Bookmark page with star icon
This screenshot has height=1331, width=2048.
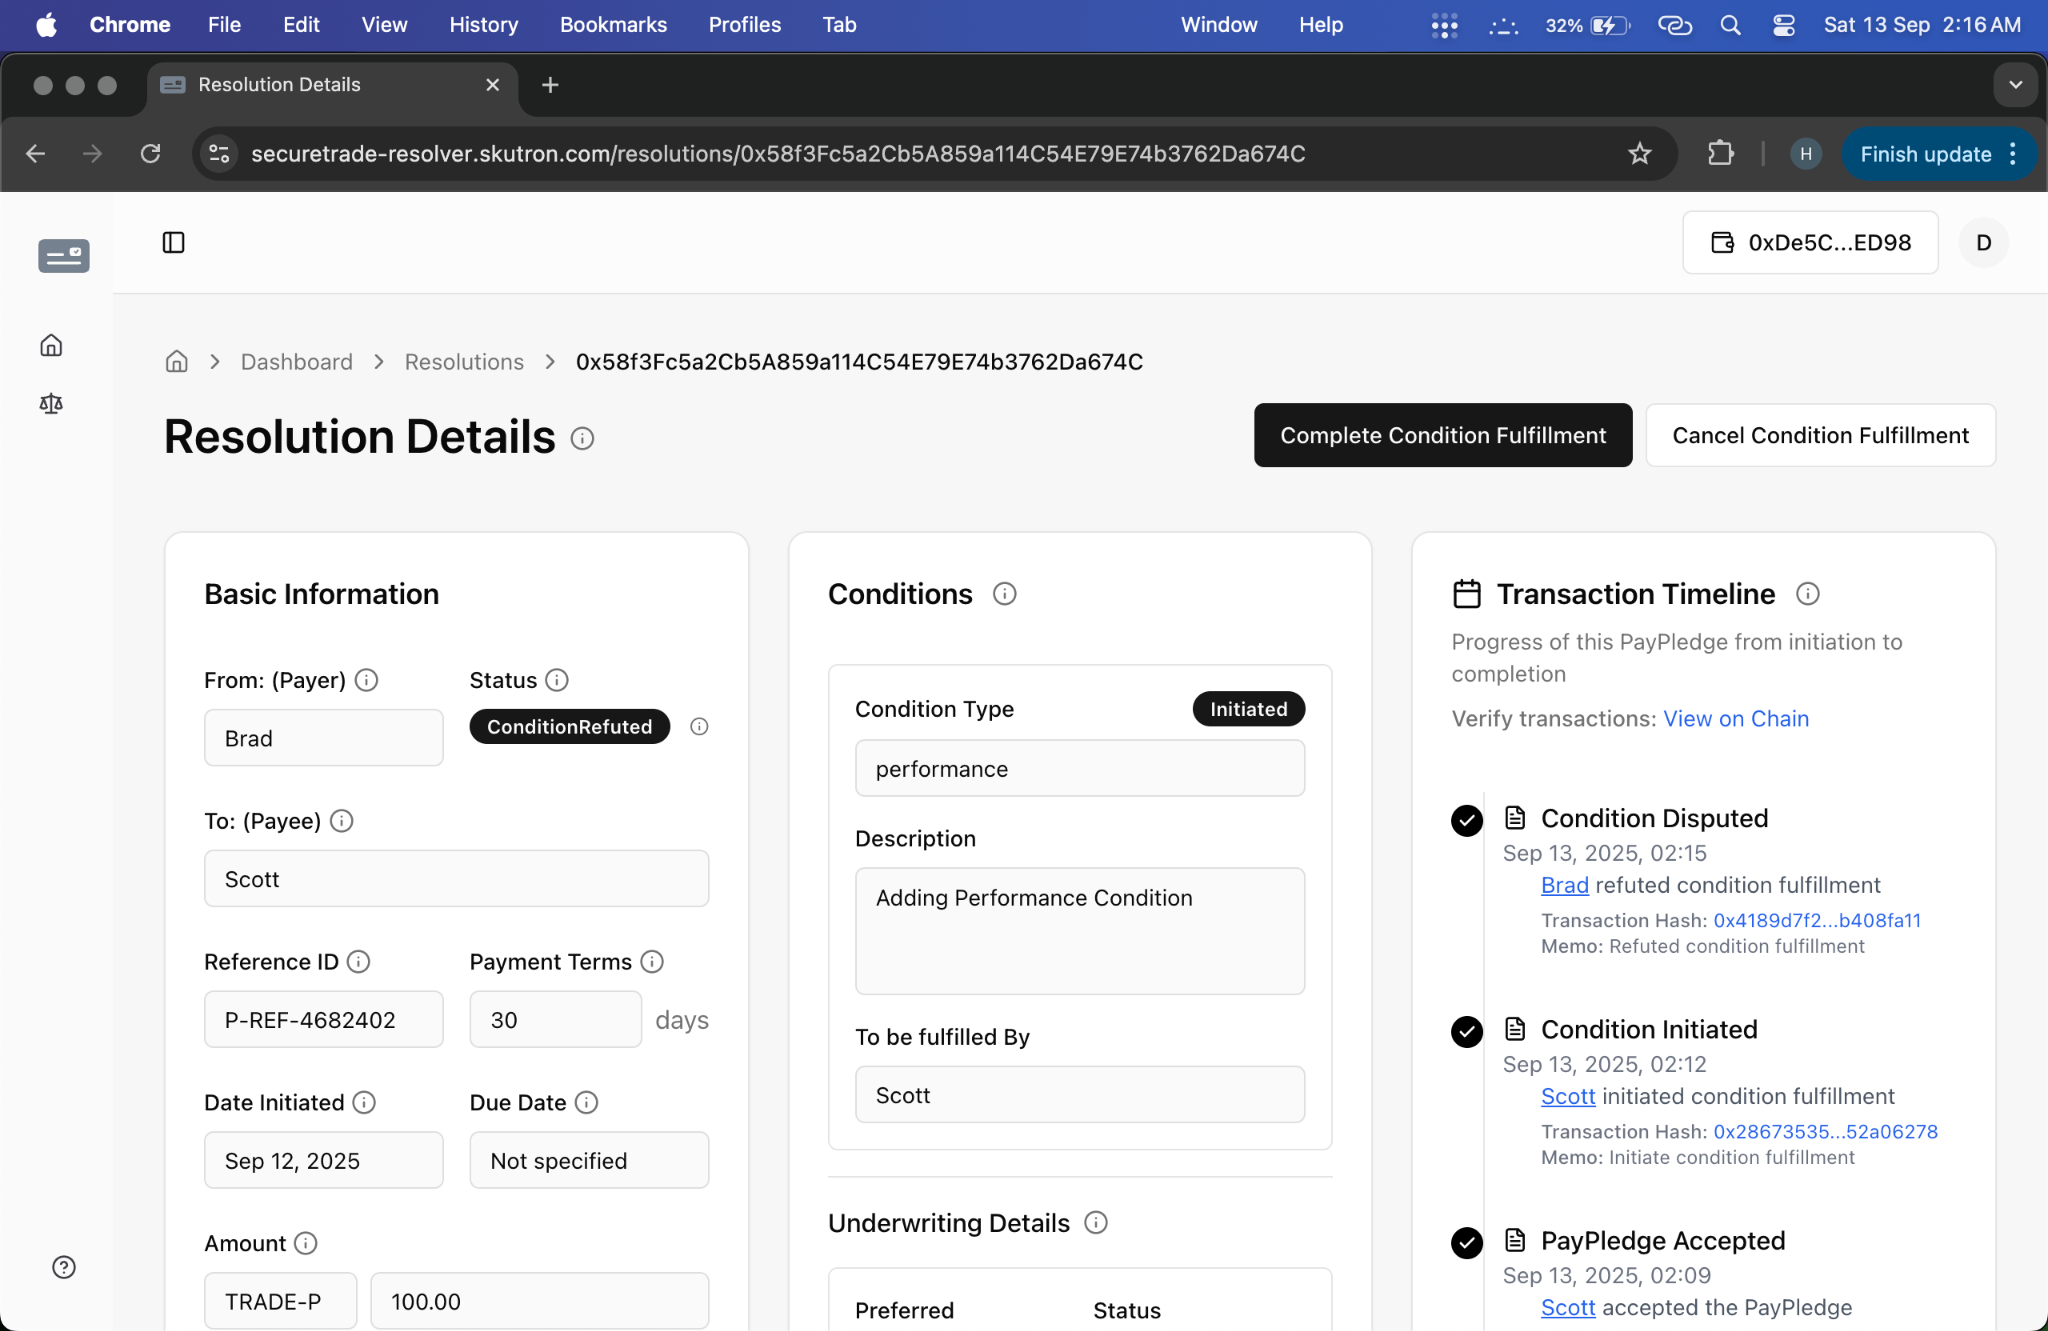click(1640, 154)
